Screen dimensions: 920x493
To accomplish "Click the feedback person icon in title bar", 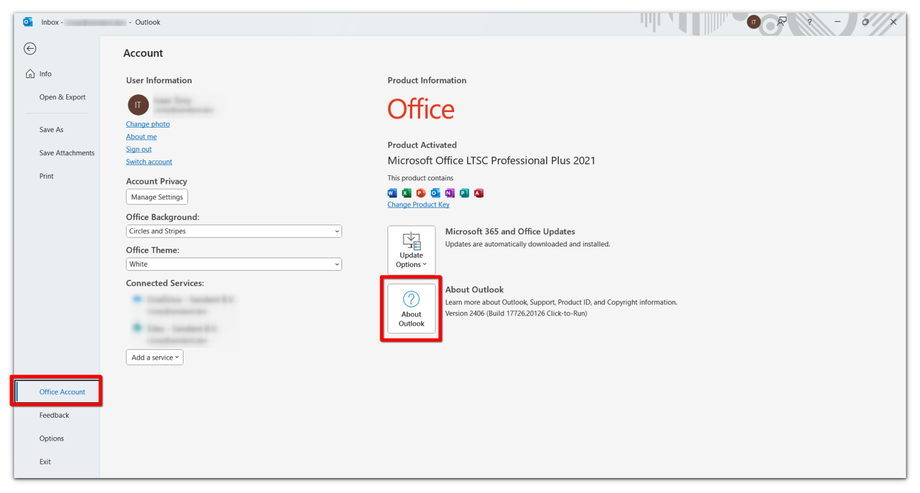I will tap(782, 22).
